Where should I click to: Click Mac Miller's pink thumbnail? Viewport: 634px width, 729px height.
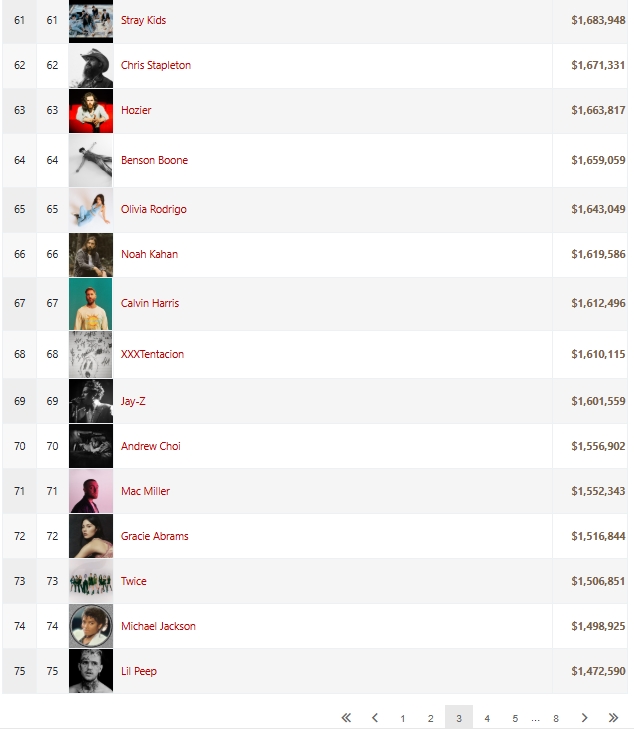[91, 491]
